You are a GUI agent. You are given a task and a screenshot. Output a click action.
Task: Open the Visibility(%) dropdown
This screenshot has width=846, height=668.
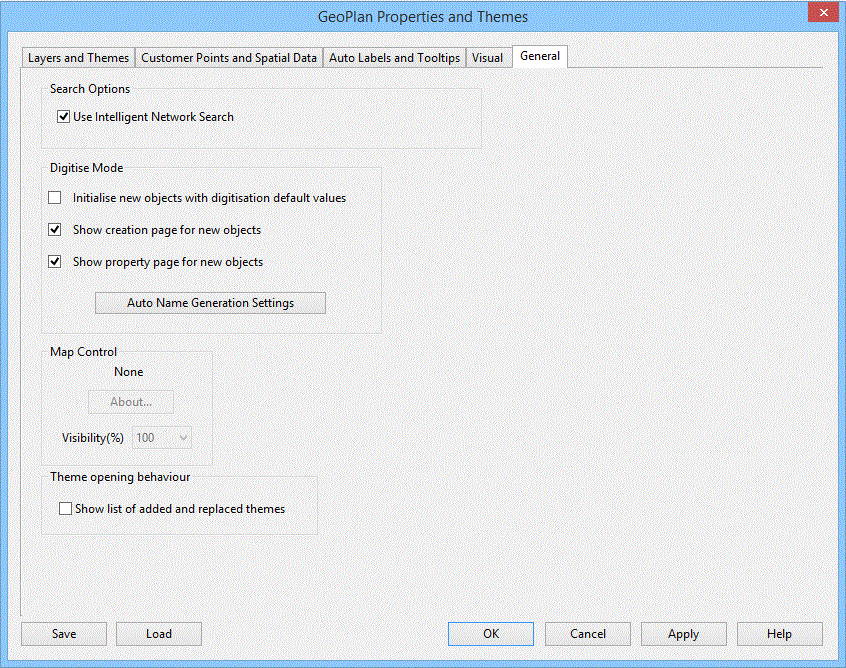[x=162, y=438]
